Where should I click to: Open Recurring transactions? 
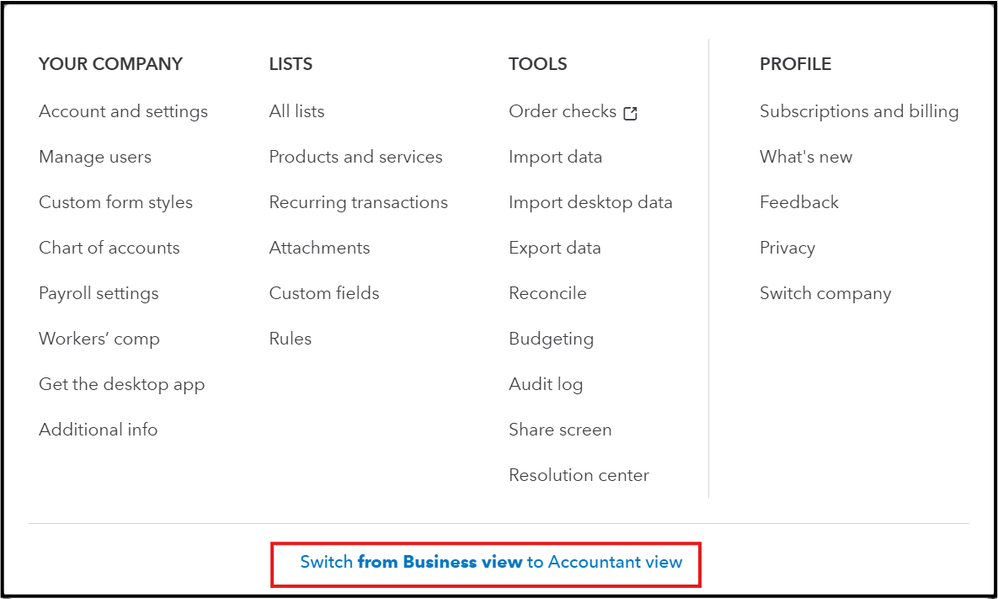(x=358, y=202)
